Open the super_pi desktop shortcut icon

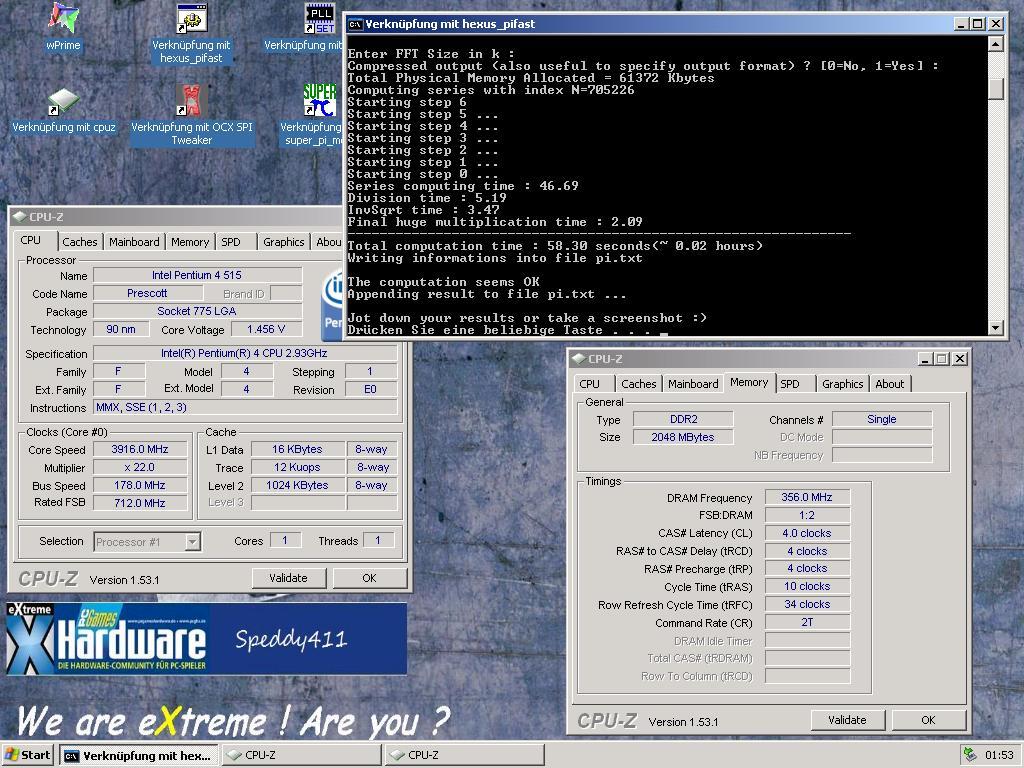point(319,101)
